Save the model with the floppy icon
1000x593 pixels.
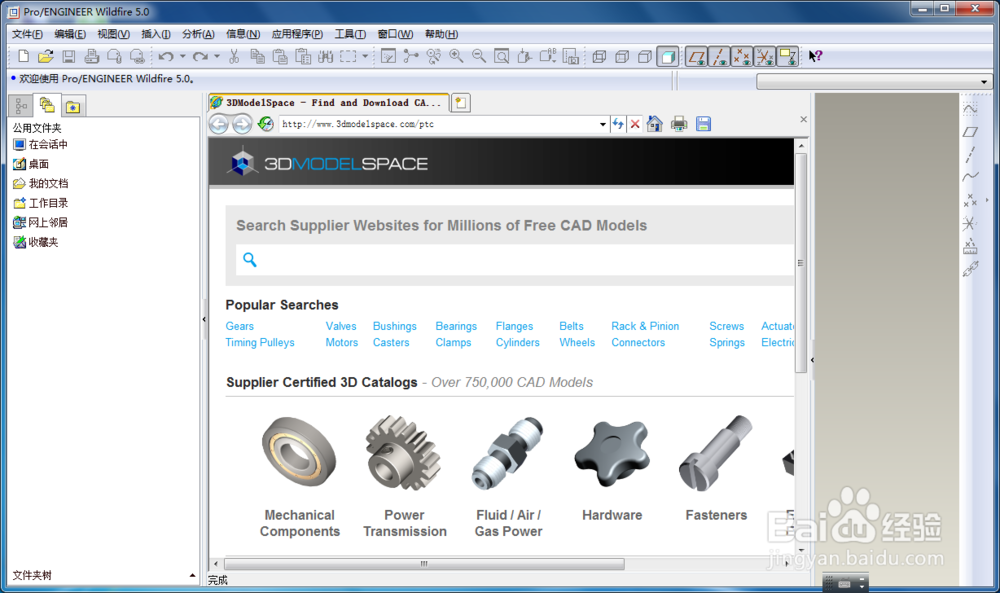68,57
